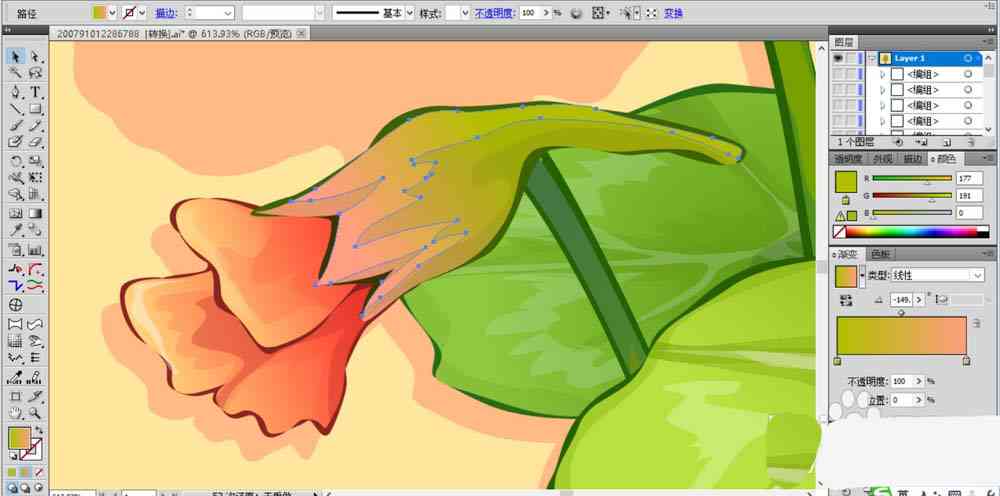
Task: Open the 基本 stroke style dropdown
Action: [409, 13]
